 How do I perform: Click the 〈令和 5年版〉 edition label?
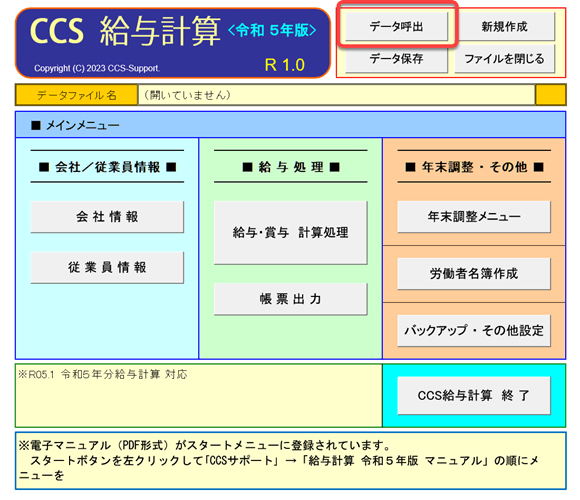click(272, 30)
